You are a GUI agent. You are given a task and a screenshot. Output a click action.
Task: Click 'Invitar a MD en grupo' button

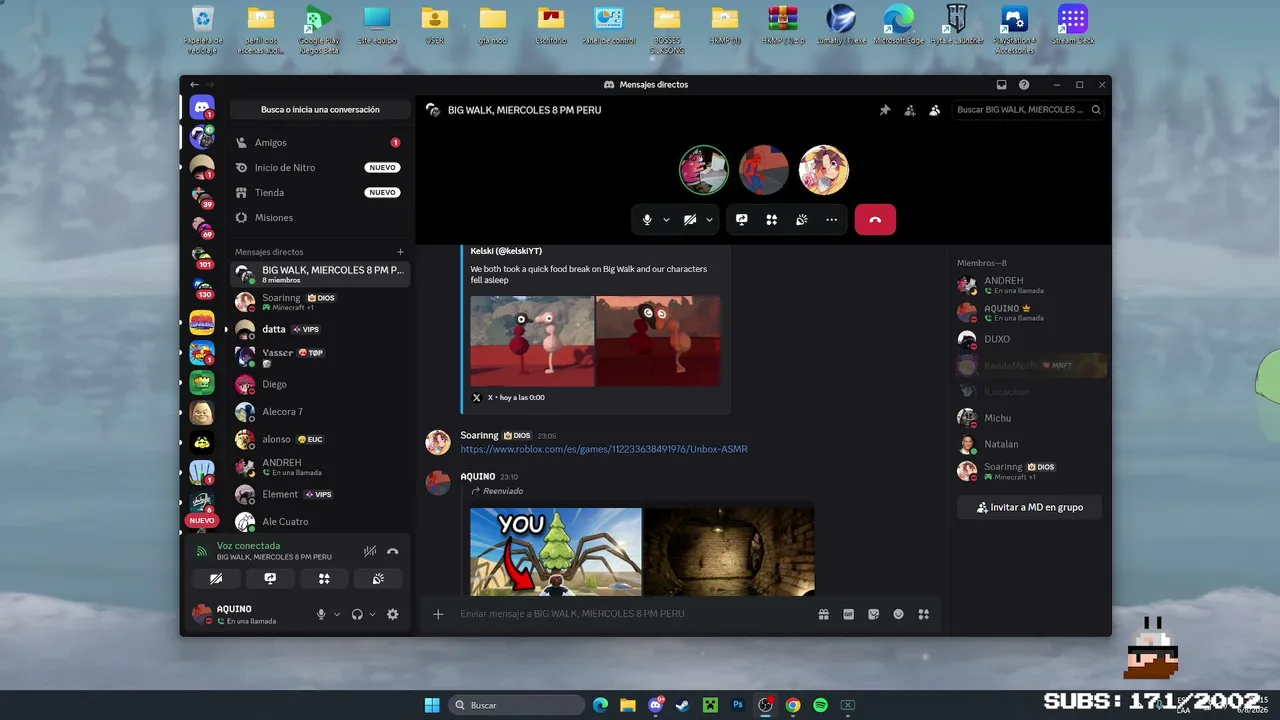click(x=1029, y=507)
